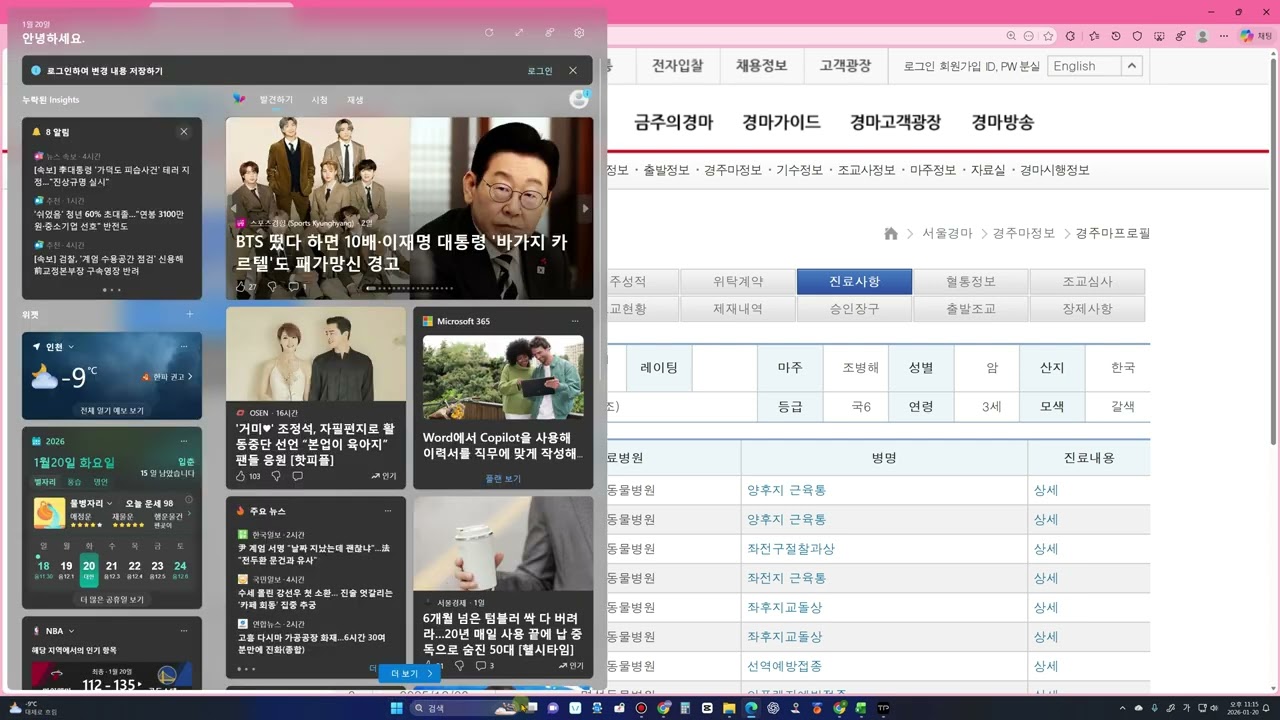
Task: Go to next headline carousel slide
Action: (x=585, y=208)
